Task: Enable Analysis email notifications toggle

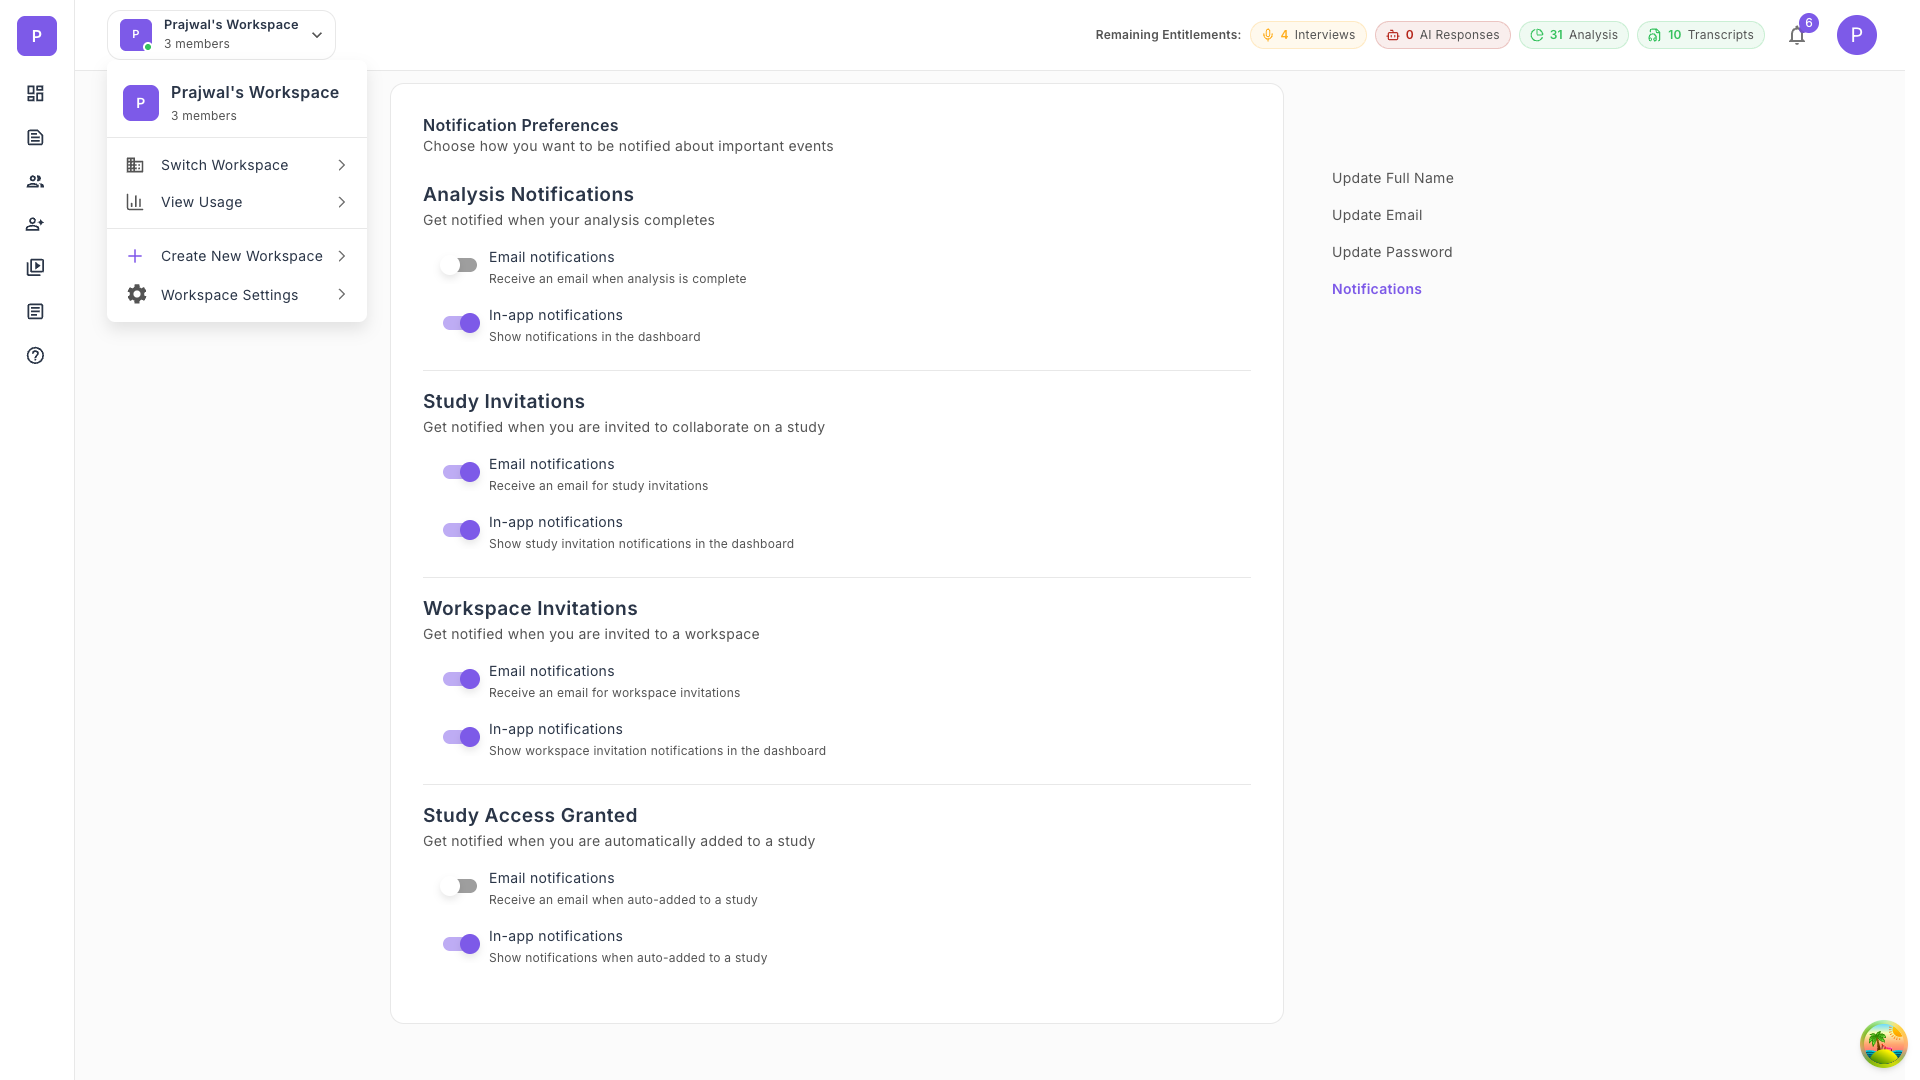Action: [460, 265]
